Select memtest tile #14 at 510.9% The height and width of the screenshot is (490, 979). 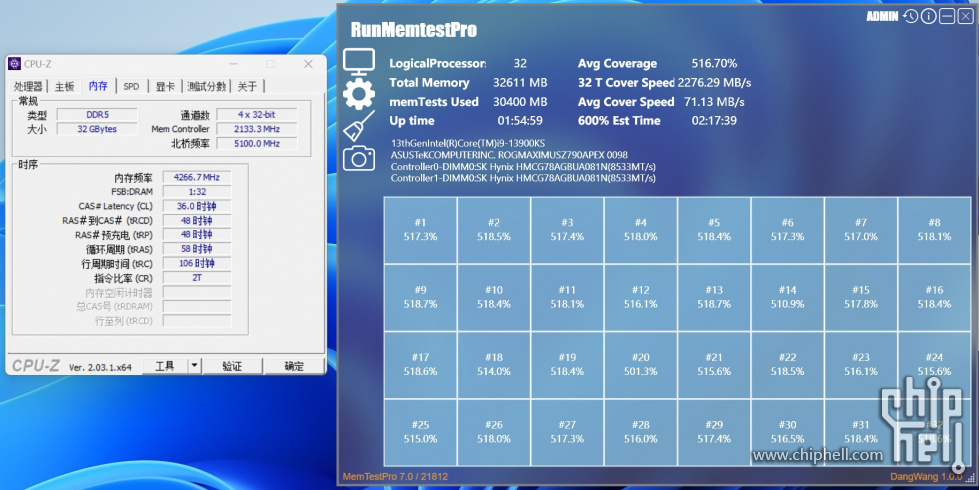(787, 297)
